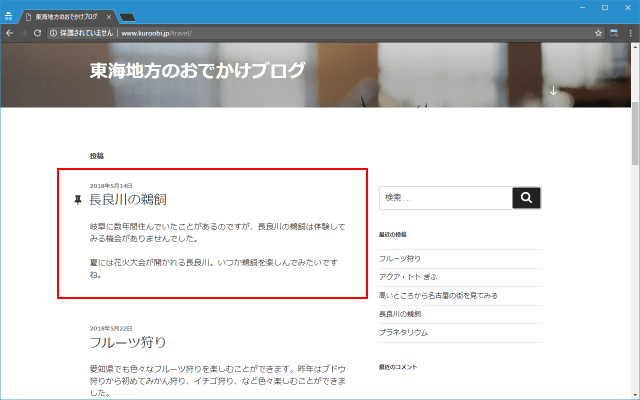This screenshot has height=400, width=640.
Task: Click the date 2018年5月14日
Action: (111, 186)
